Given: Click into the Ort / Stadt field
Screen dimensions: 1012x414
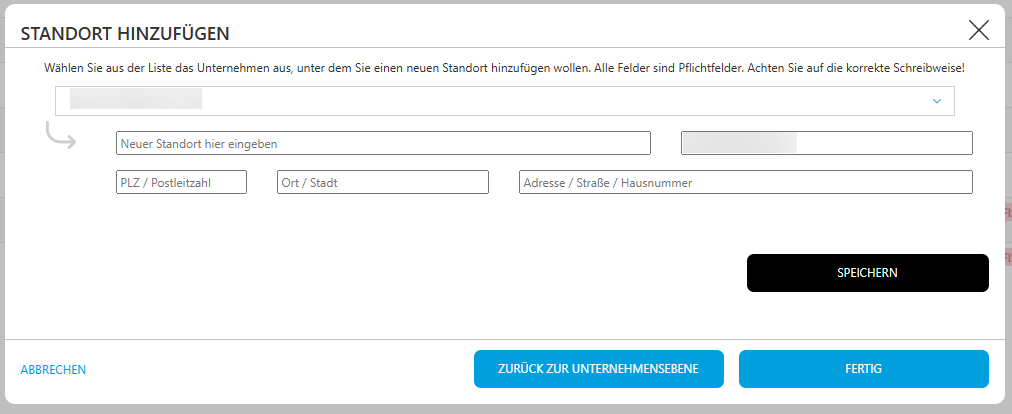Looking at the screenshot, I should 383,182.
